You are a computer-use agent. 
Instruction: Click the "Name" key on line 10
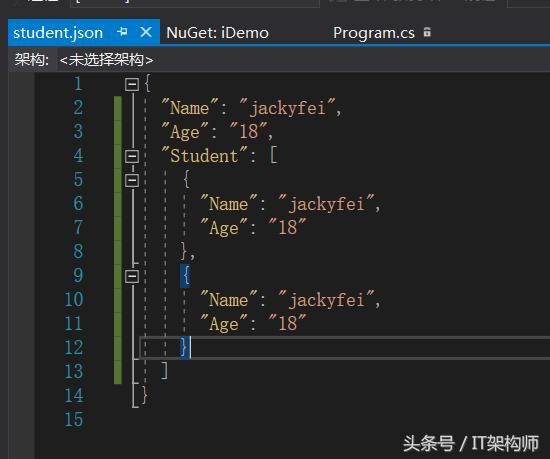(228, 299)
